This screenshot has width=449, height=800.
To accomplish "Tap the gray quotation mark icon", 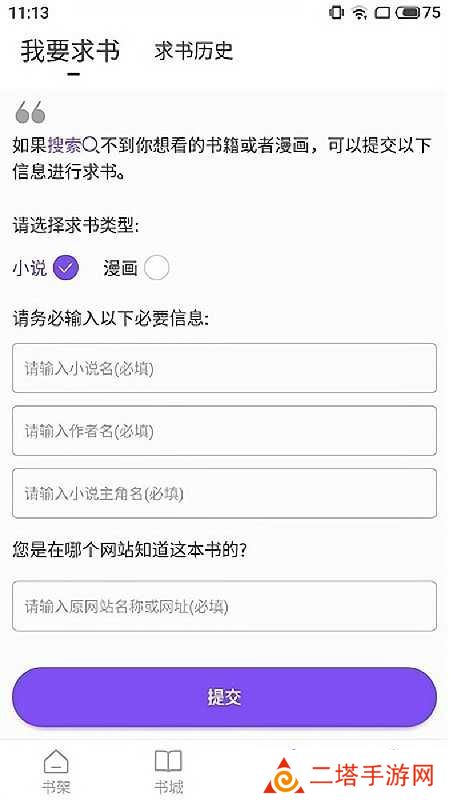I will point(31,112).
